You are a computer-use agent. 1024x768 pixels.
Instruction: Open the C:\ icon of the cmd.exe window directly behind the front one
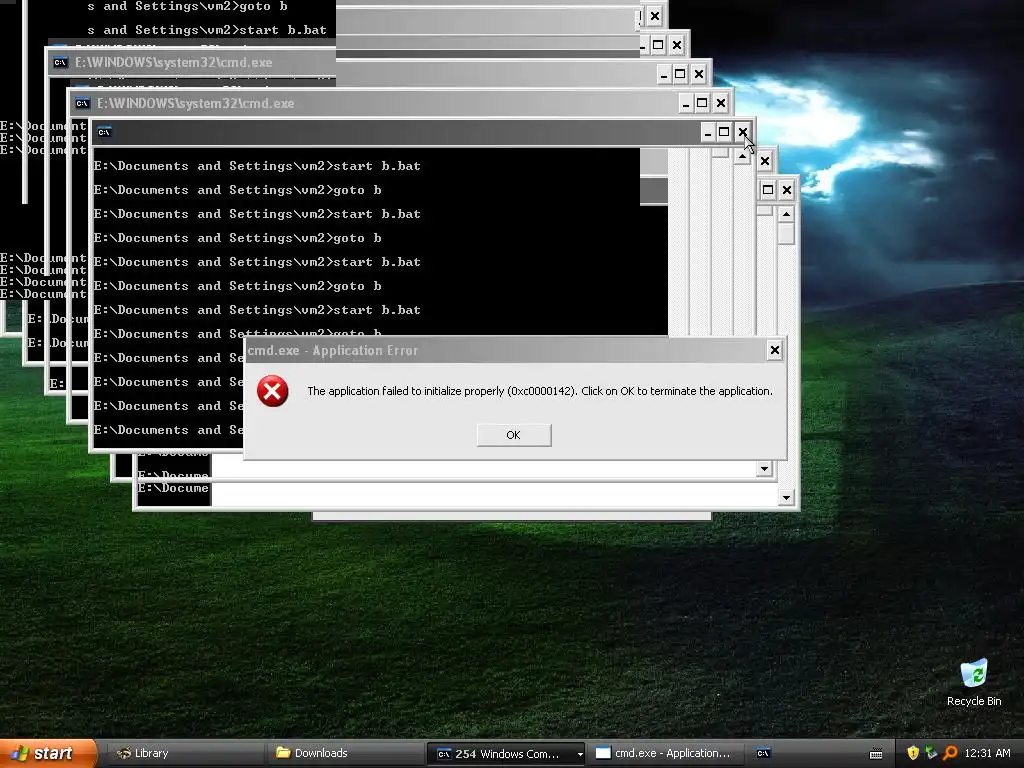pyautogui.click(x=82, y=103)
